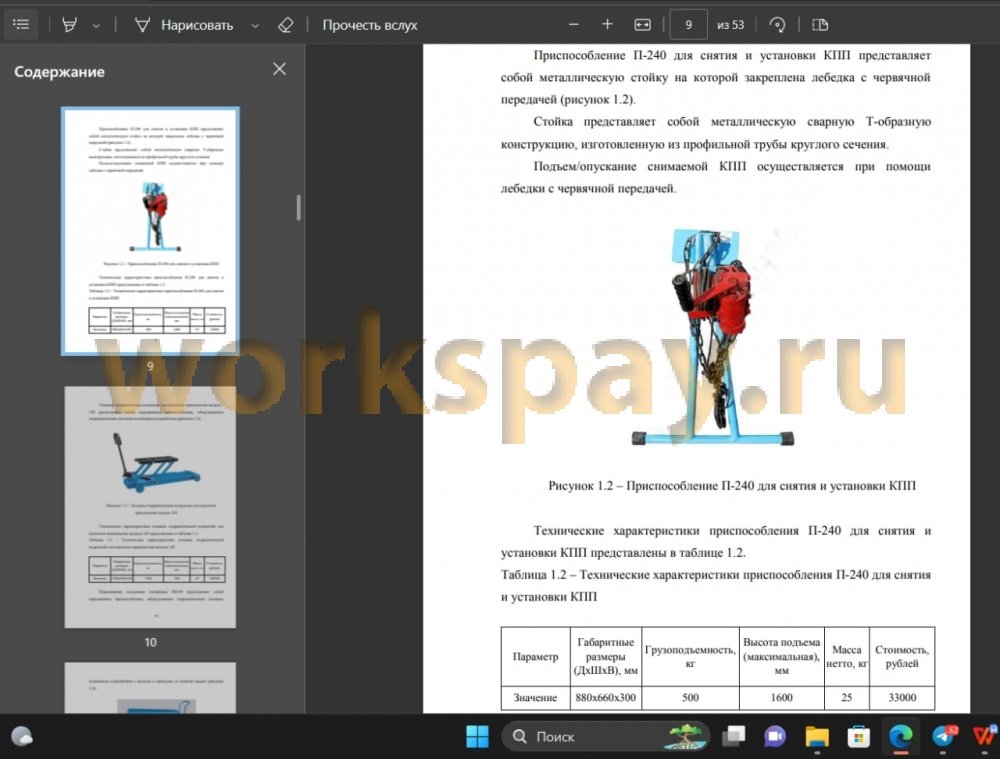Click the Грузоподъемность header cell
The image size is (1000, 759).
[690, 656]
